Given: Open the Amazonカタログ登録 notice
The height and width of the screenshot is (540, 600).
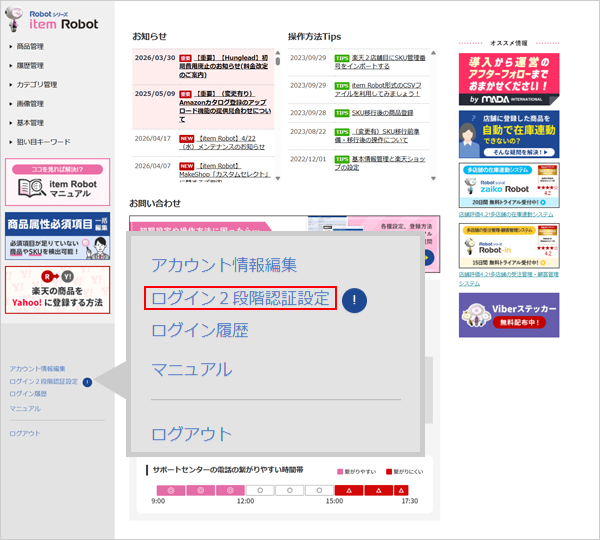Looking at the screenshot, I should (226, 106).
